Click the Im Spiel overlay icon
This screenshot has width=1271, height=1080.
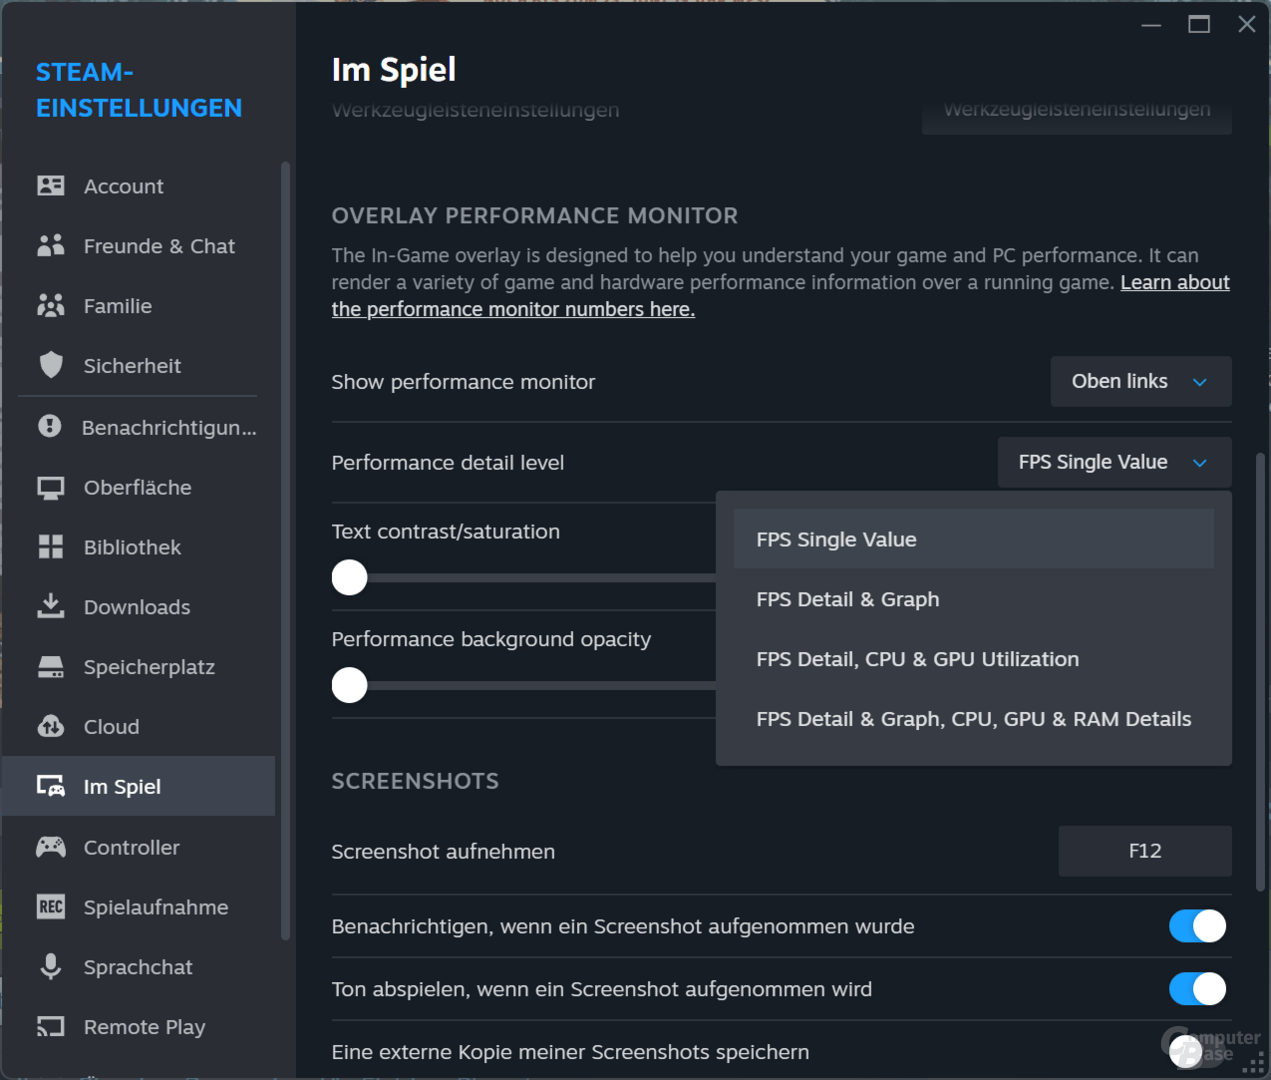click(x=51, y=787)
